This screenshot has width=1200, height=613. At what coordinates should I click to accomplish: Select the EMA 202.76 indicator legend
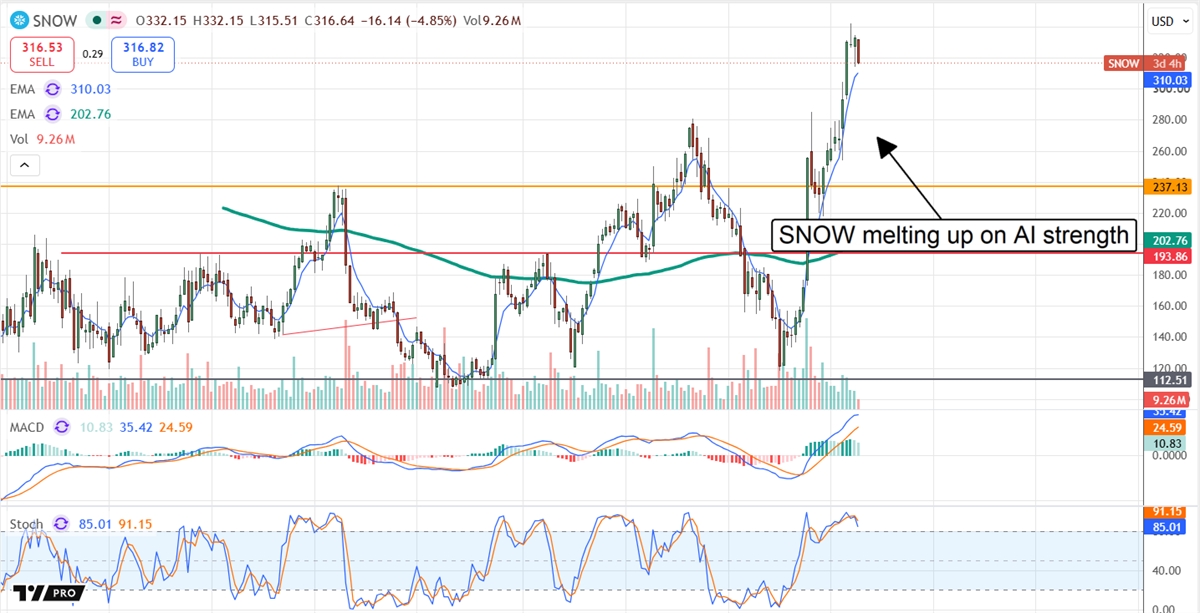point(61,114)
